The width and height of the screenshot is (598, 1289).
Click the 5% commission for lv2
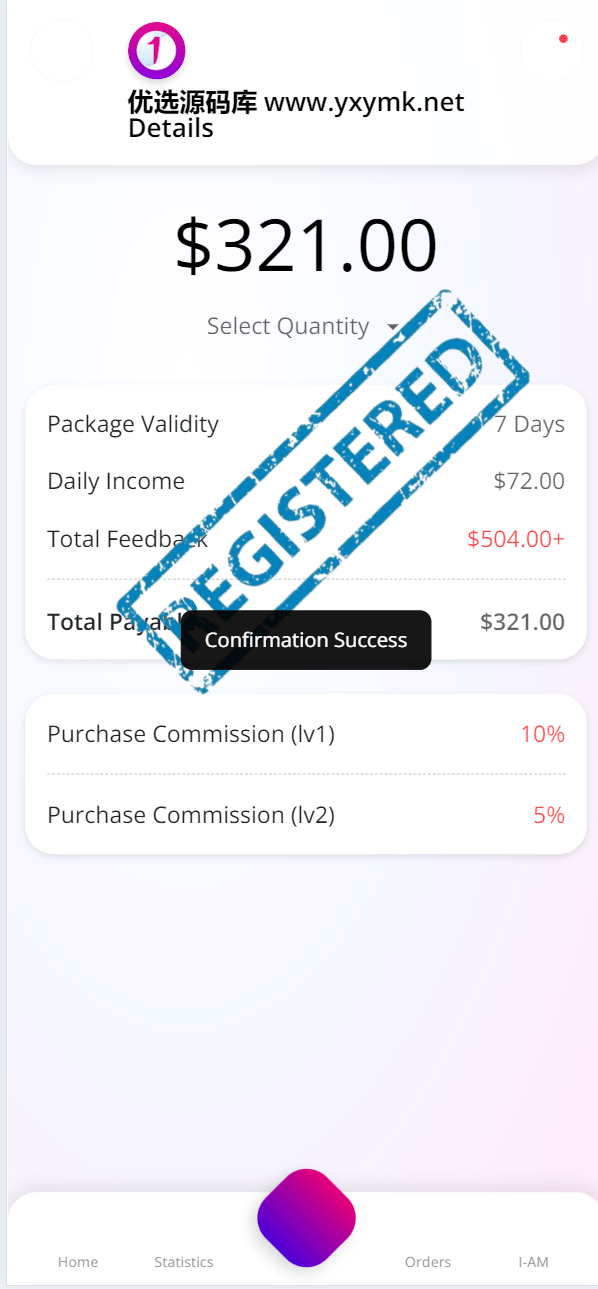coord(549,815)
